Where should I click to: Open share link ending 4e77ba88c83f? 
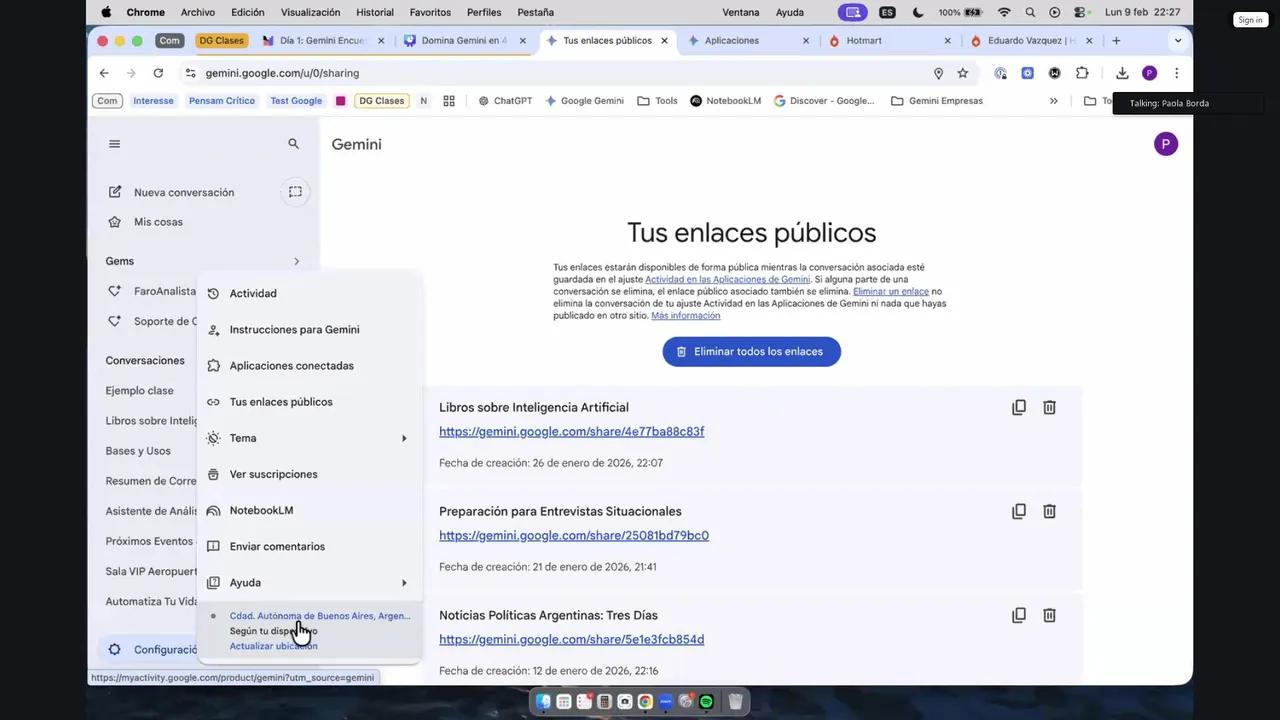571,432
